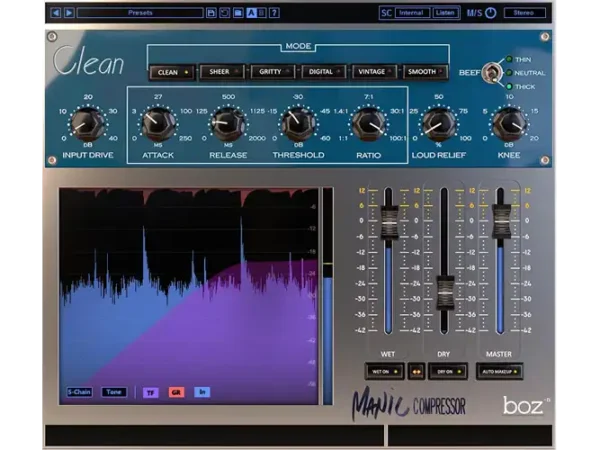Click the waveform history display
600x450 pixels.
pos(189,296)
